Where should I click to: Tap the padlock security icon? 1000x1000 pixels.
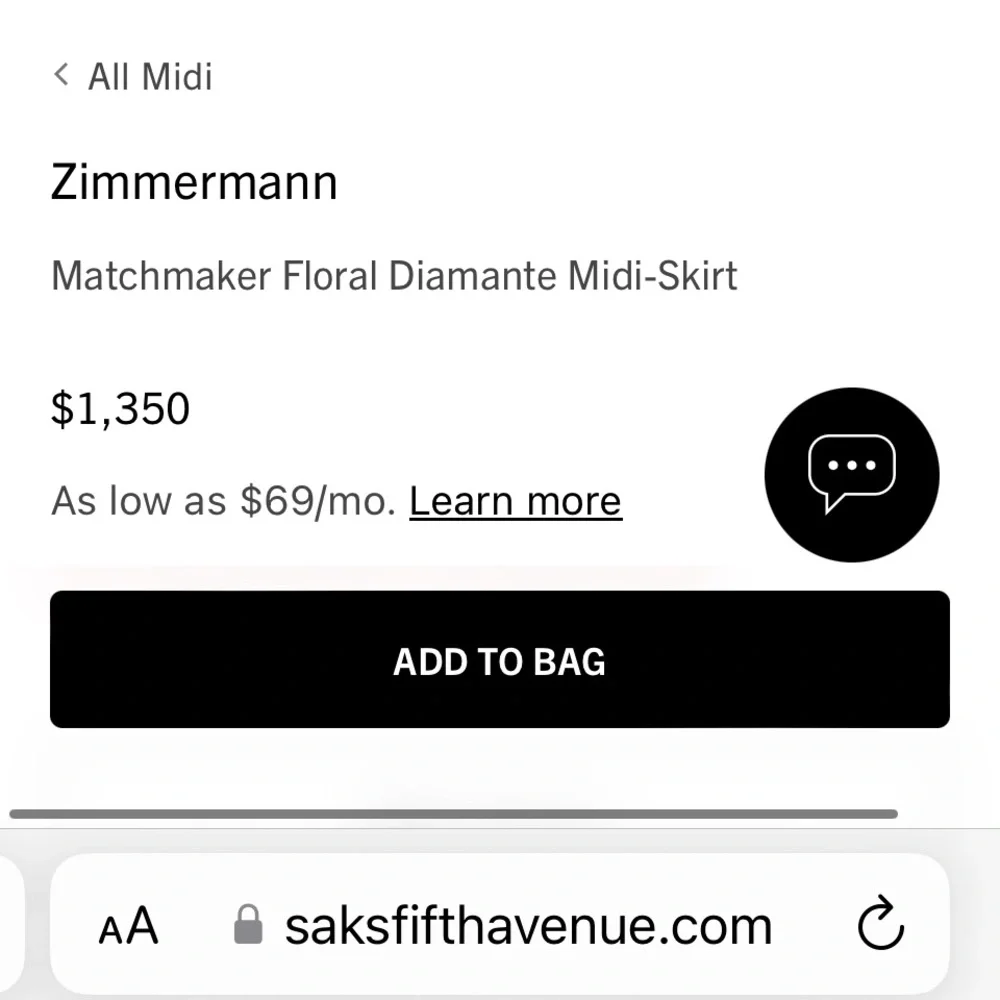(x=248, y=924)
